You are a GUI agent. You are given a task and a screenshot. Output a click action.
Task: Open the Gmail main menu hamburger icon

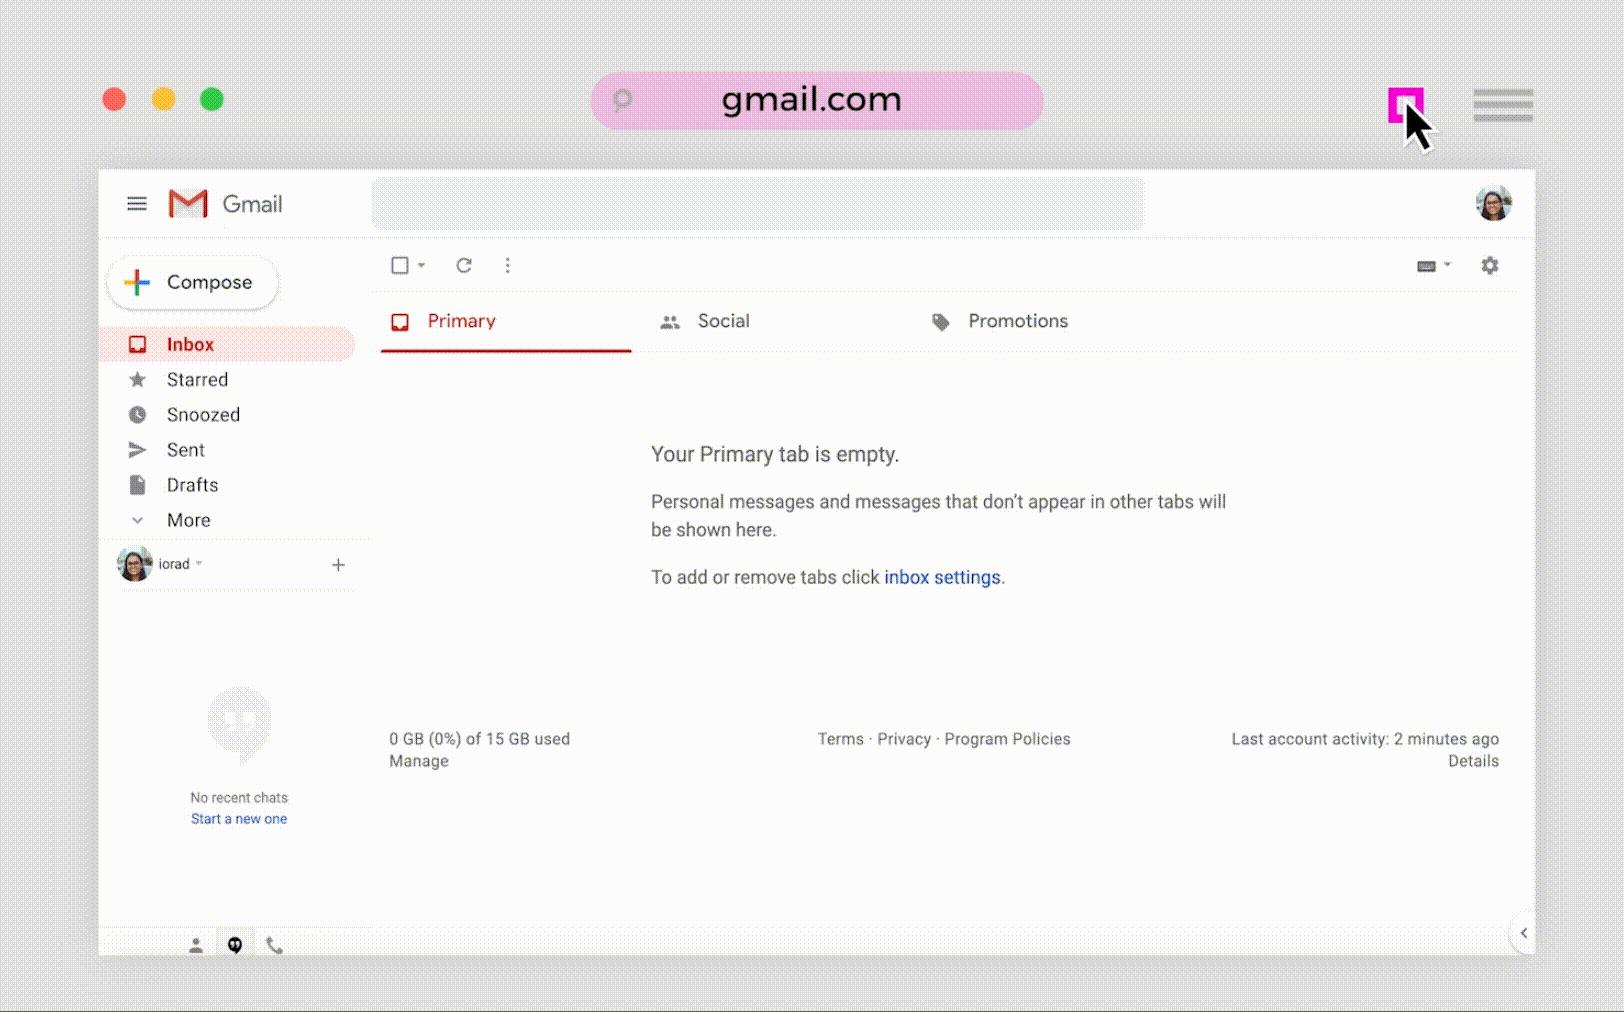click(137, 204)
